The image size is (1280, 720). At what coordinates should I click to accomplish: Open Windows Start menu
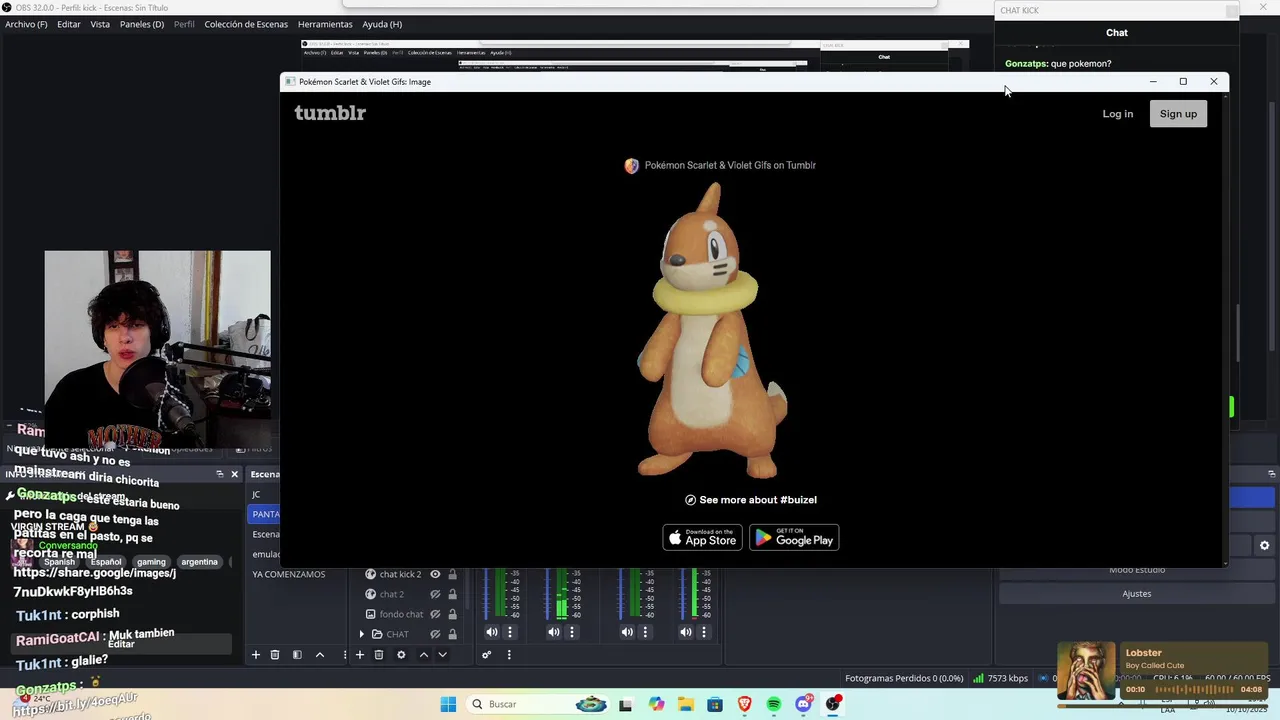pos(448,704)
